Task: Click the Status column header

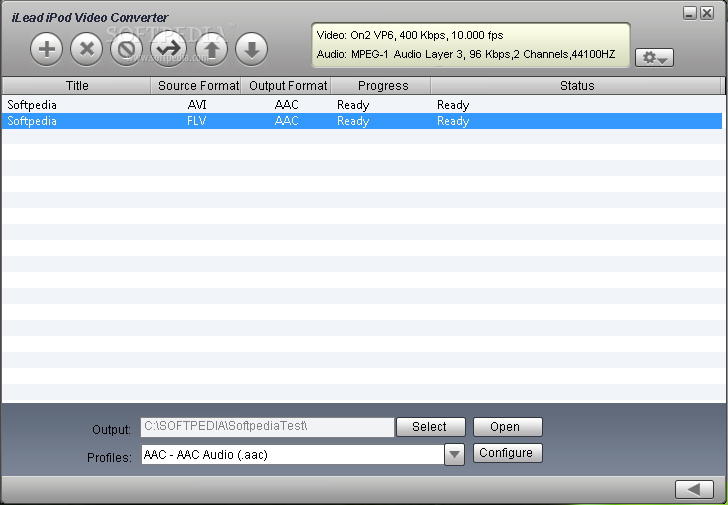Action: coord(577,86)
